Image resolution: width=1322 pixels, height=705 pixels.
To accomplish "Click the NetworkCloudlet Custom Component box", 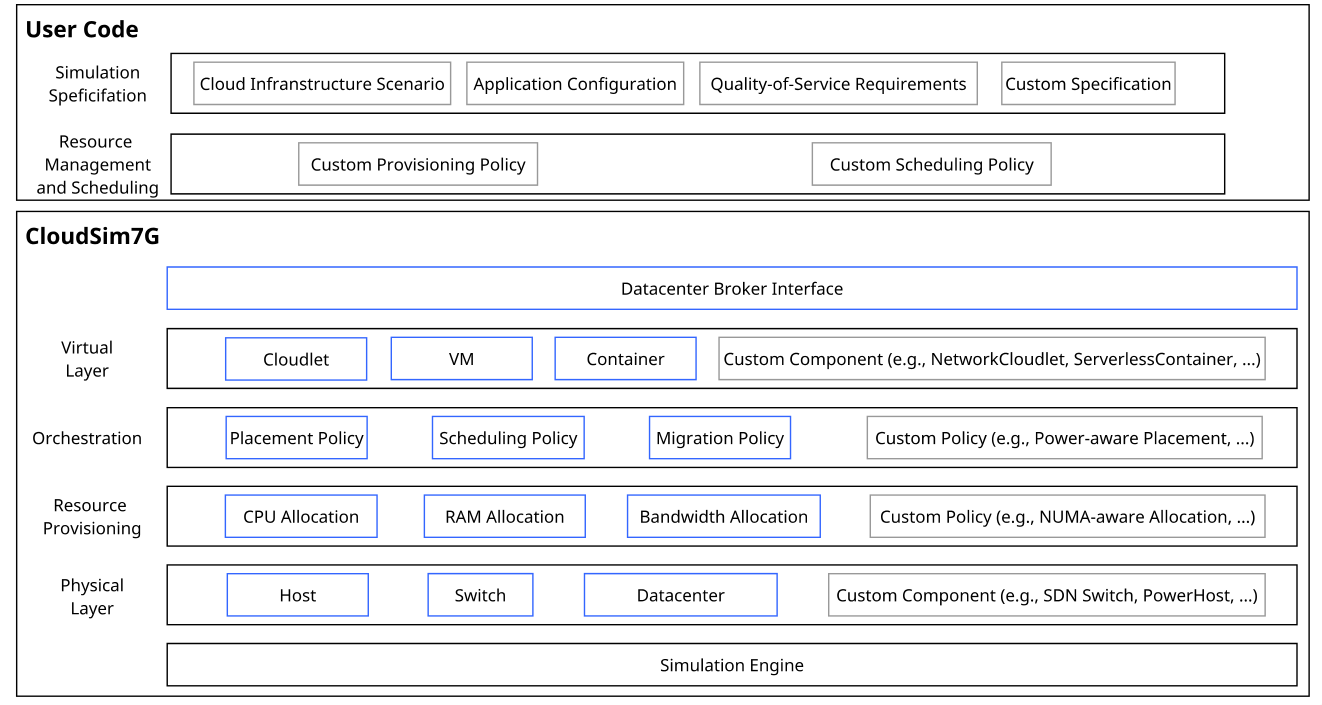I will pyautogui.click(x=992, y=359).
